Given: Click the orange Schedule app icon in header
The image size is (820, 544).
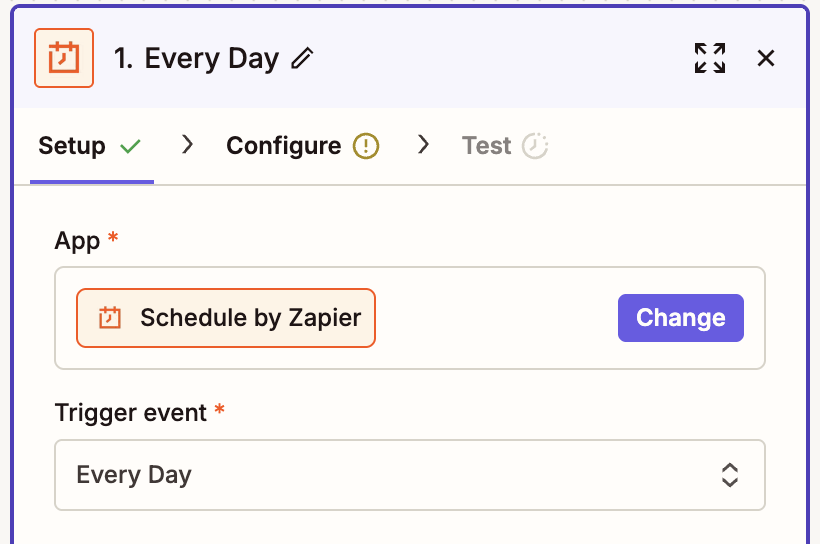Looking at the screenshot, I should coord(64,58).
